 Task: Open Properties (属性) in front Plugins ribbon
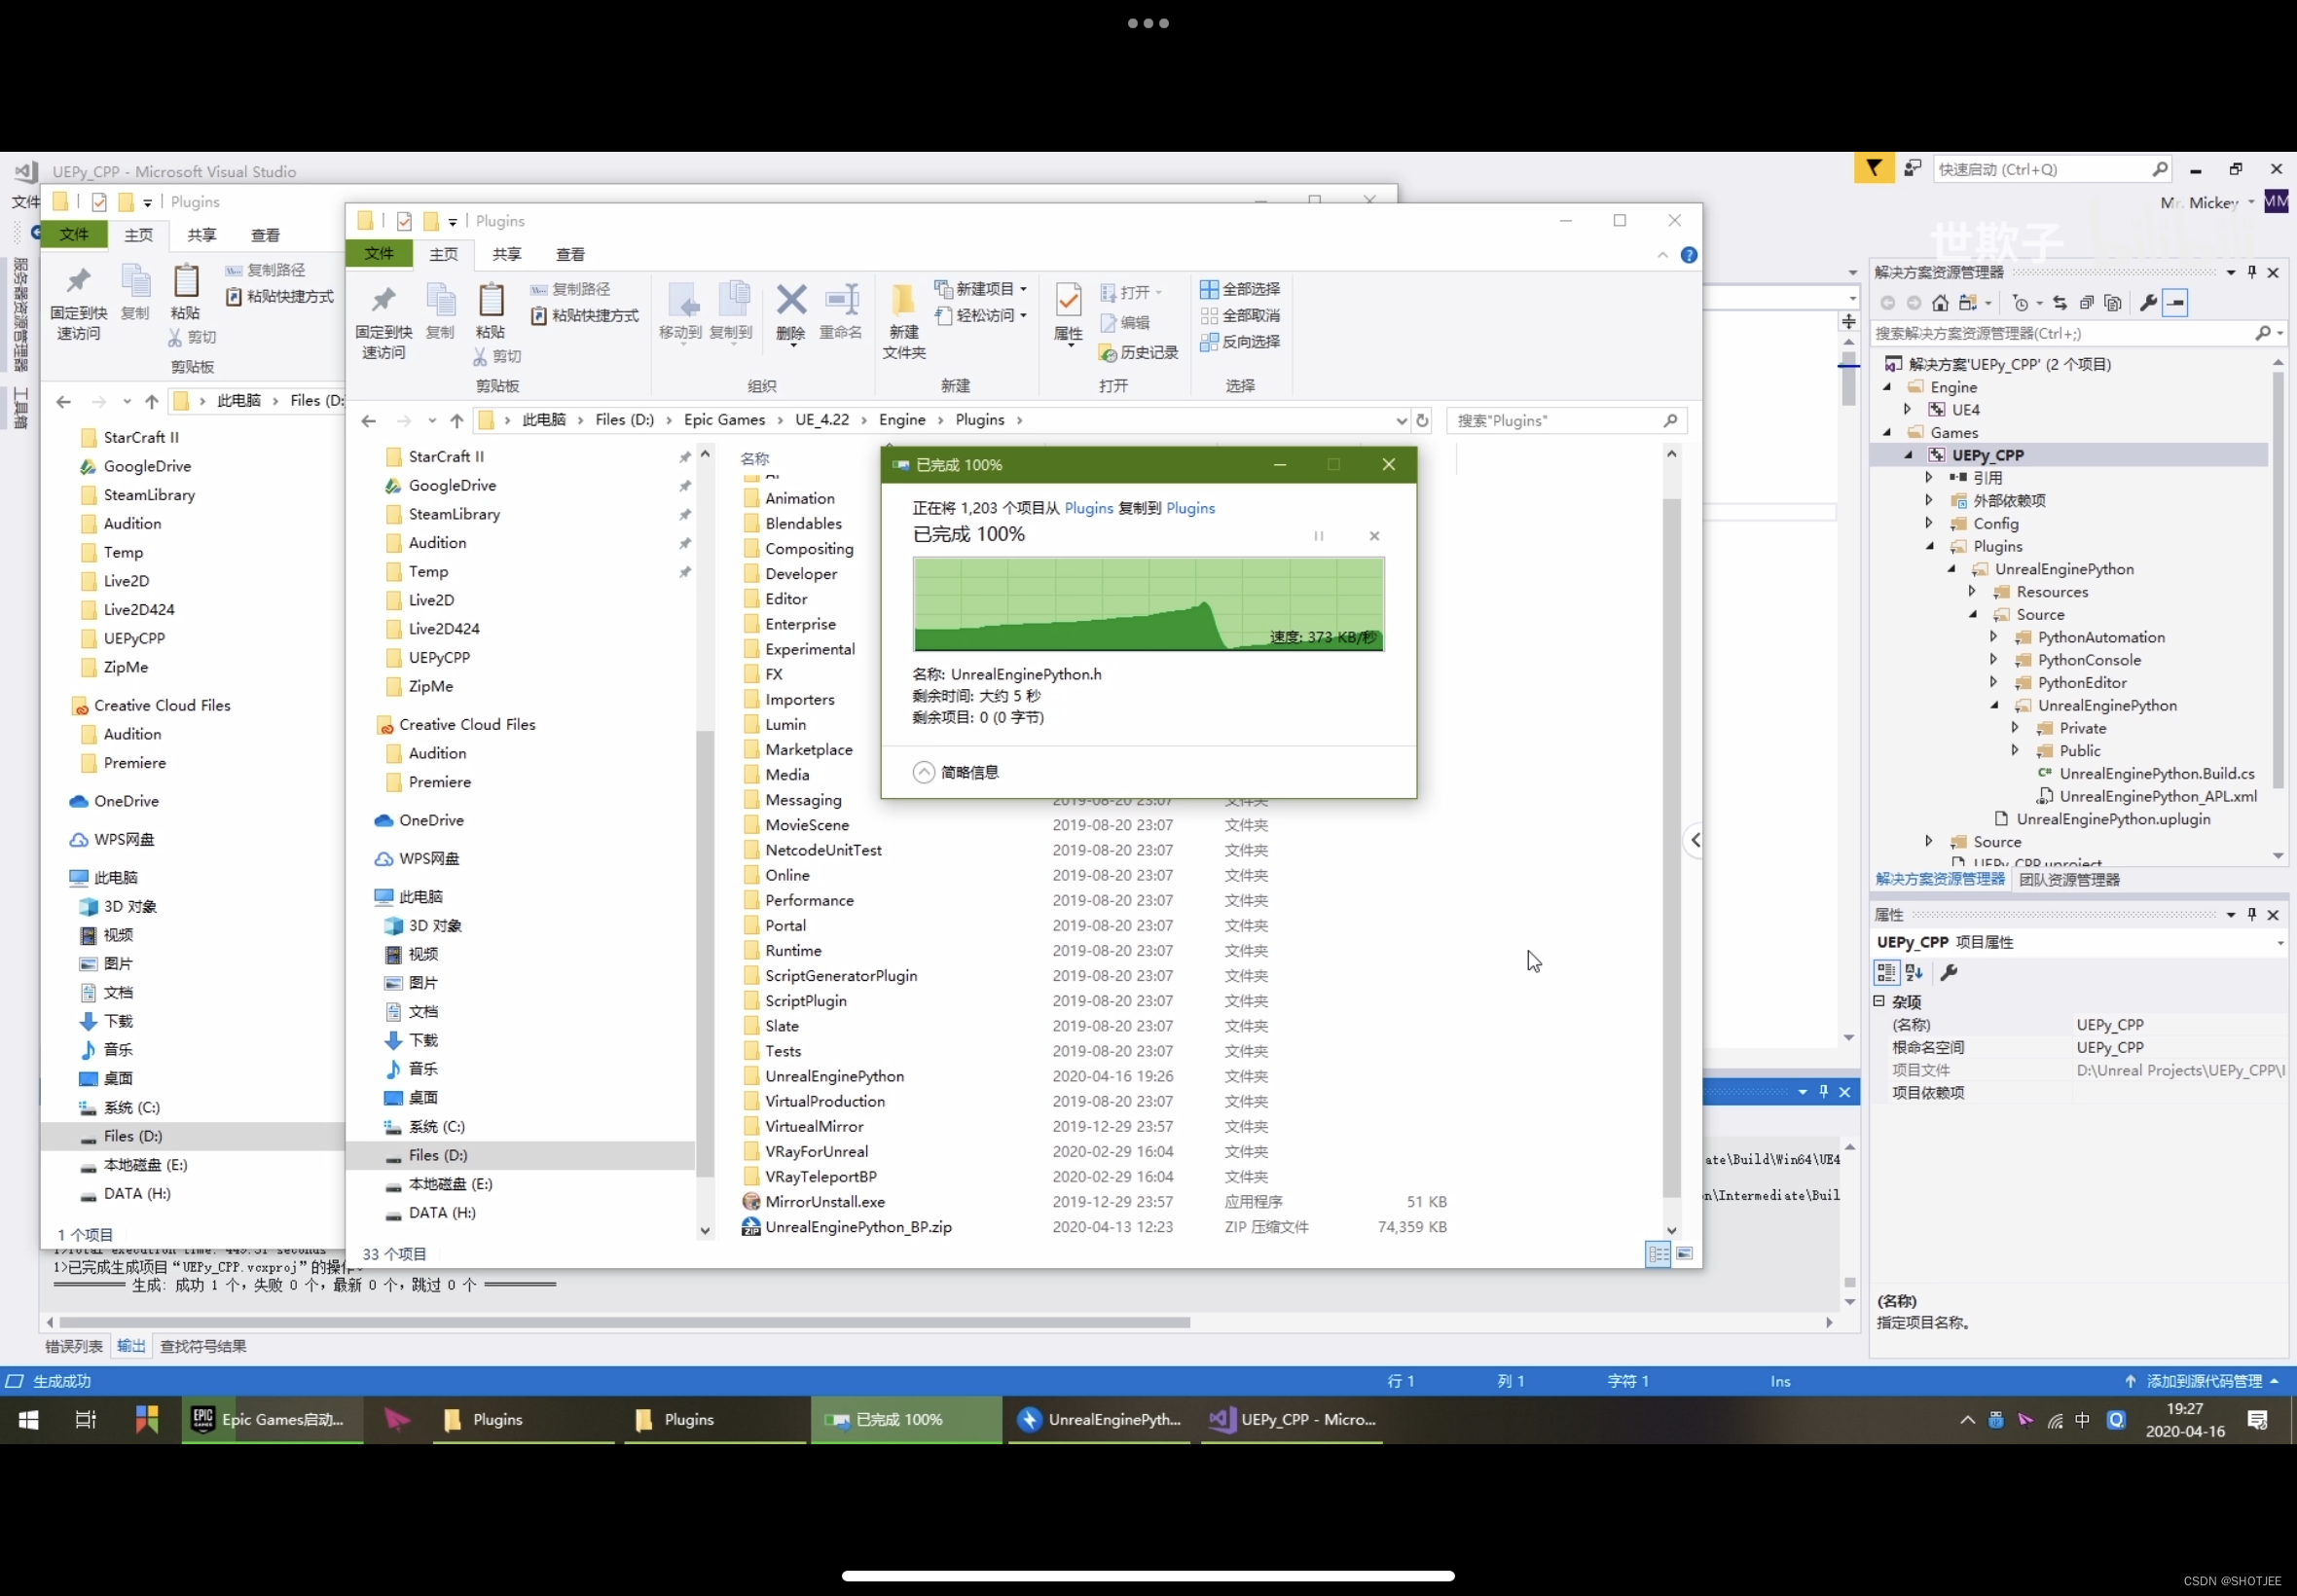(x=1068, y=313)
